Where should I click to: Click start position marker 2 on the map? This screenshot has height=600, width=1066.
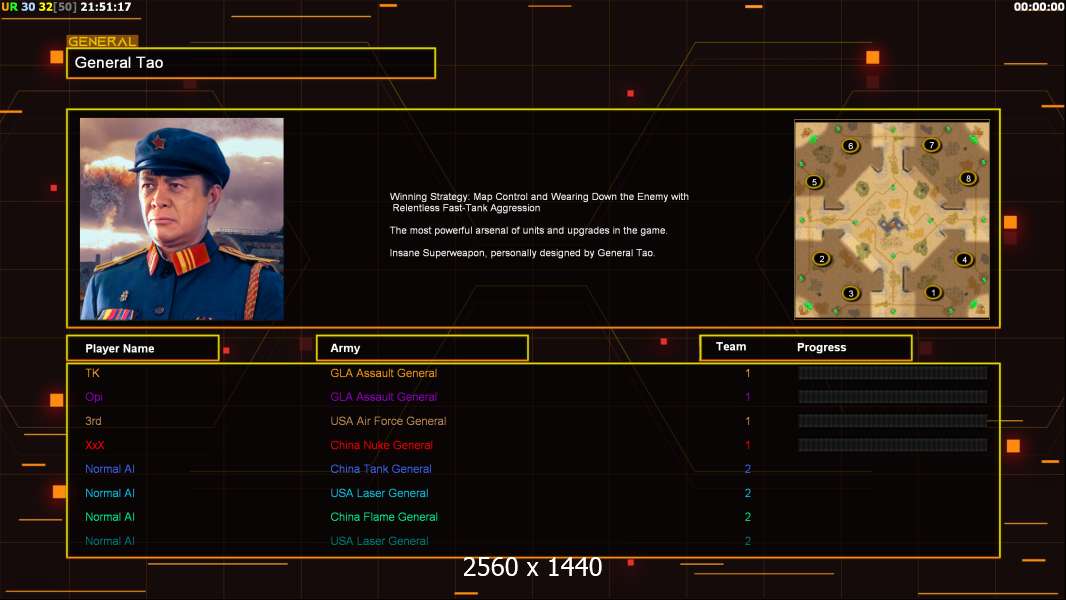coord(822,259)
